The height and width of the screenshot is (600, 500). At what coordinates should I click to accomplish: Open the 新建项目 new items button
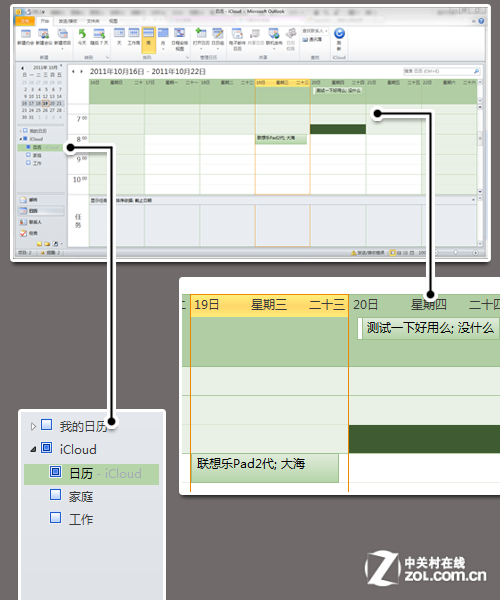62,38
